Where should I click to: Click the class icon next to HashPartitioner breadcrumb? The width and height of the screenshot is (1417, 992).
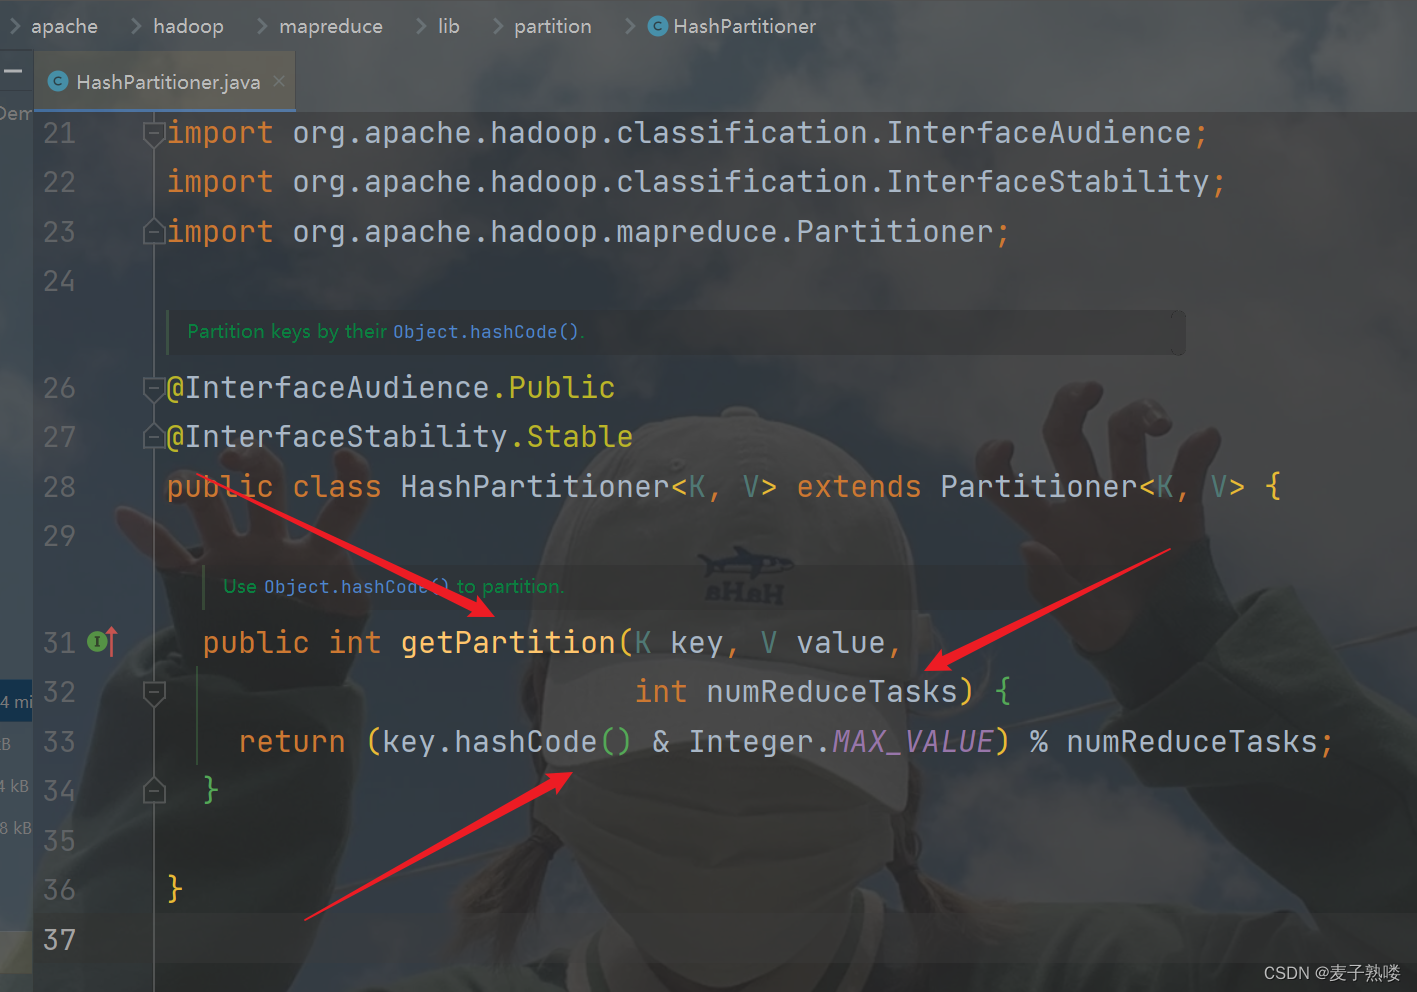(657, 26)
